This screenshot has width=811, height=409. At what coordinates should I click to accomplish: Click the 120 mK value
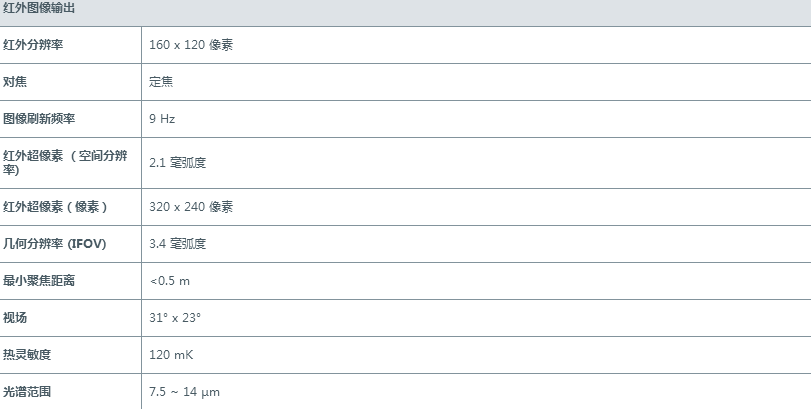[170, 354]
